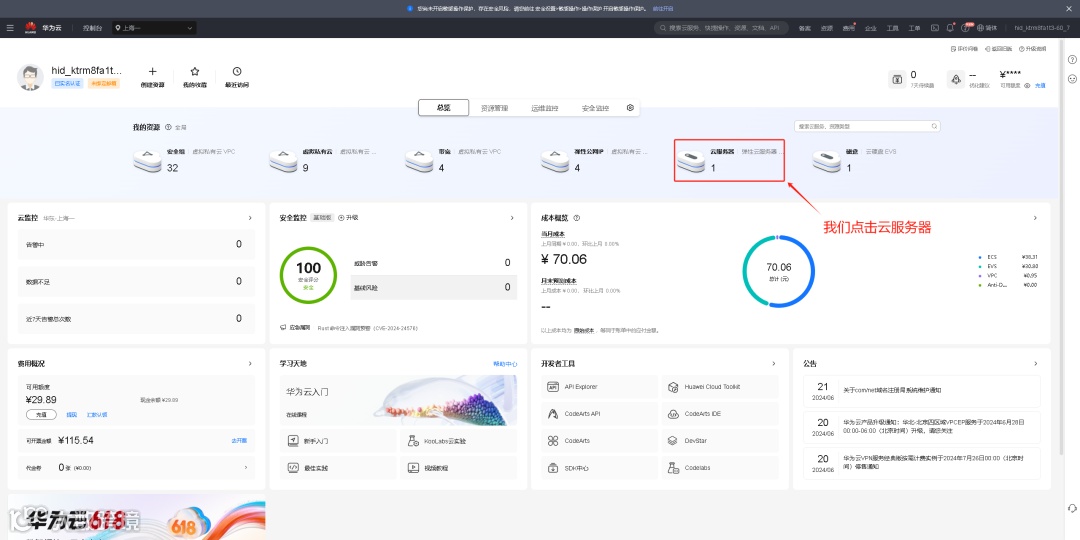Open Codelabs developer tool
The height and width of the screenshot is (540, 1080).
click(720, 468)
